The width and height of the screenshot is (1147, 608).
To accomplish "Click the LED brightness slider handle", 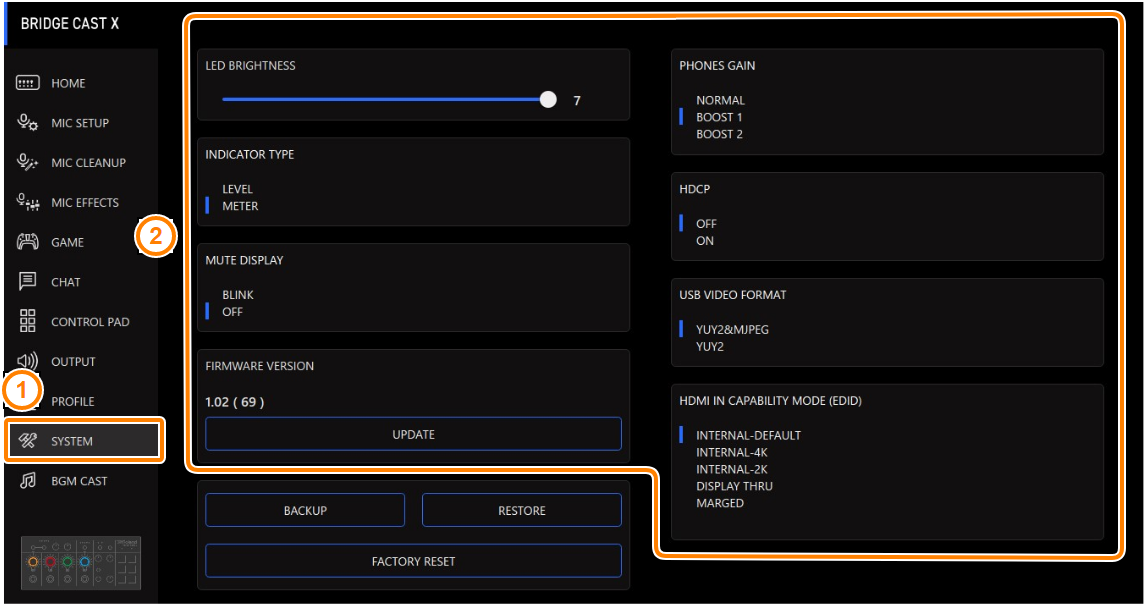I will (548, 100).
